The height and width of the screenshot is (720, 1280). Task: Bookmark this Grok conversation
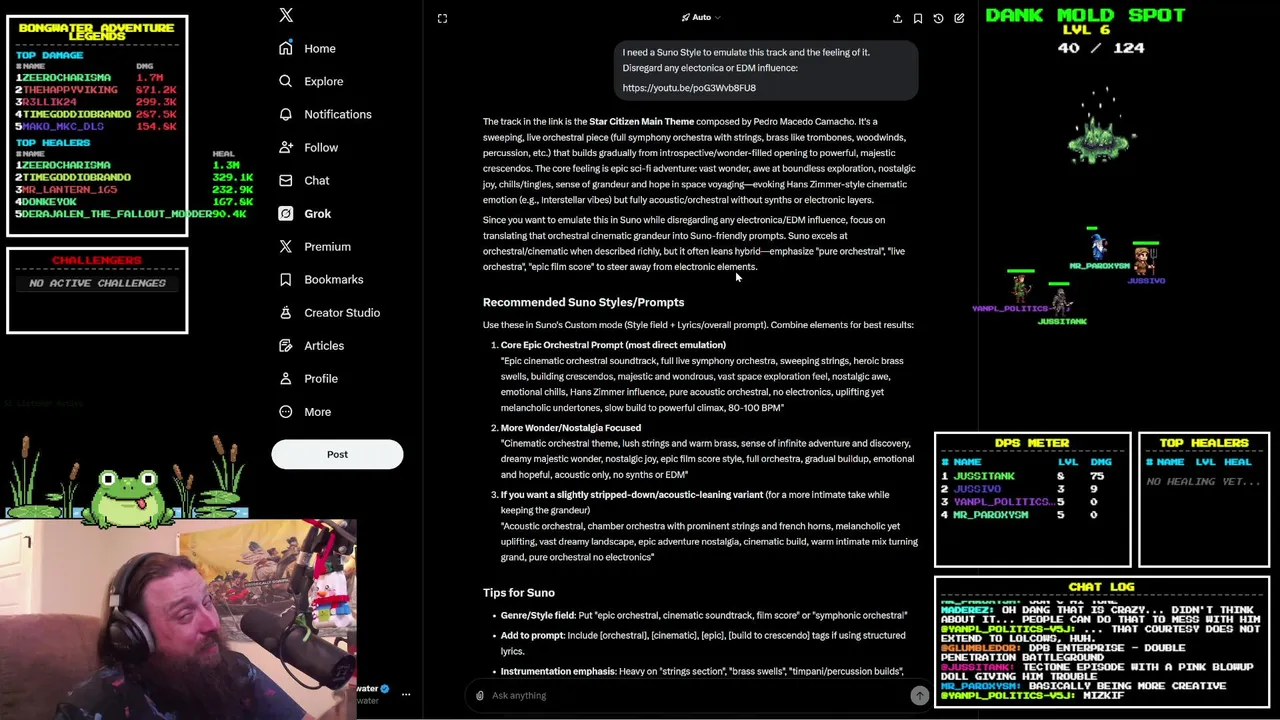click(x=918, y=18)
